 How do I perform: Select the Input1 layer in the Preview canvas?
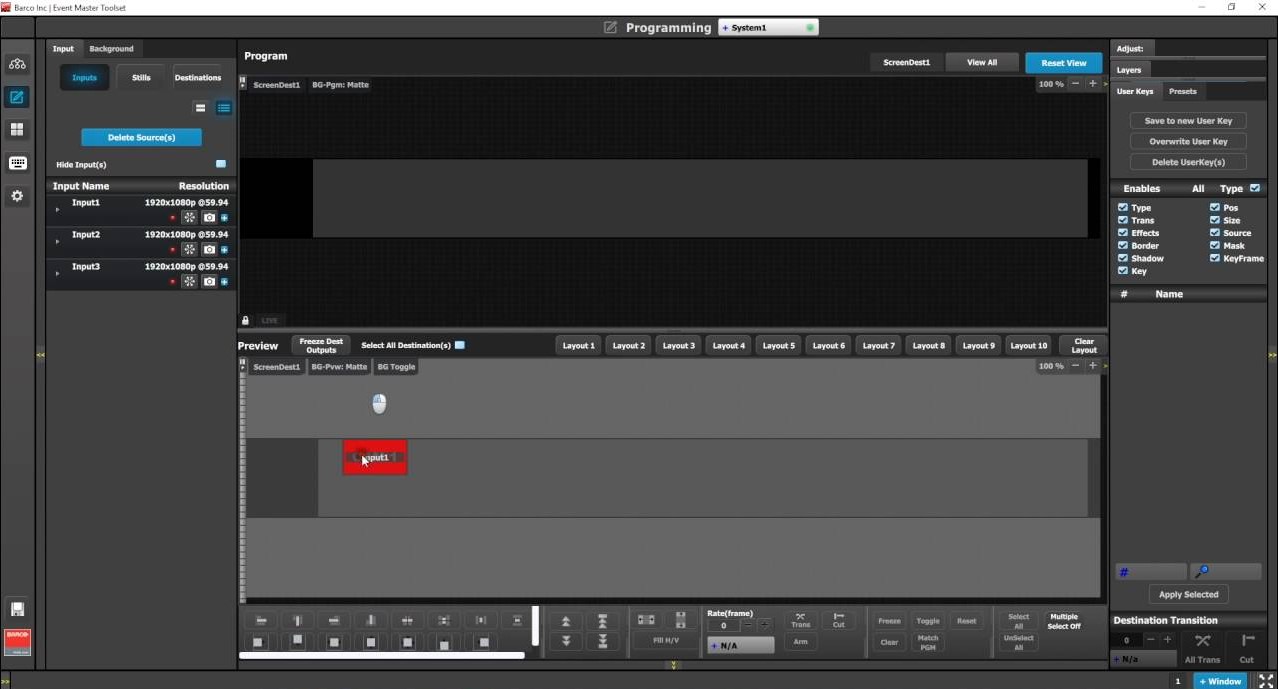(375, 457)
